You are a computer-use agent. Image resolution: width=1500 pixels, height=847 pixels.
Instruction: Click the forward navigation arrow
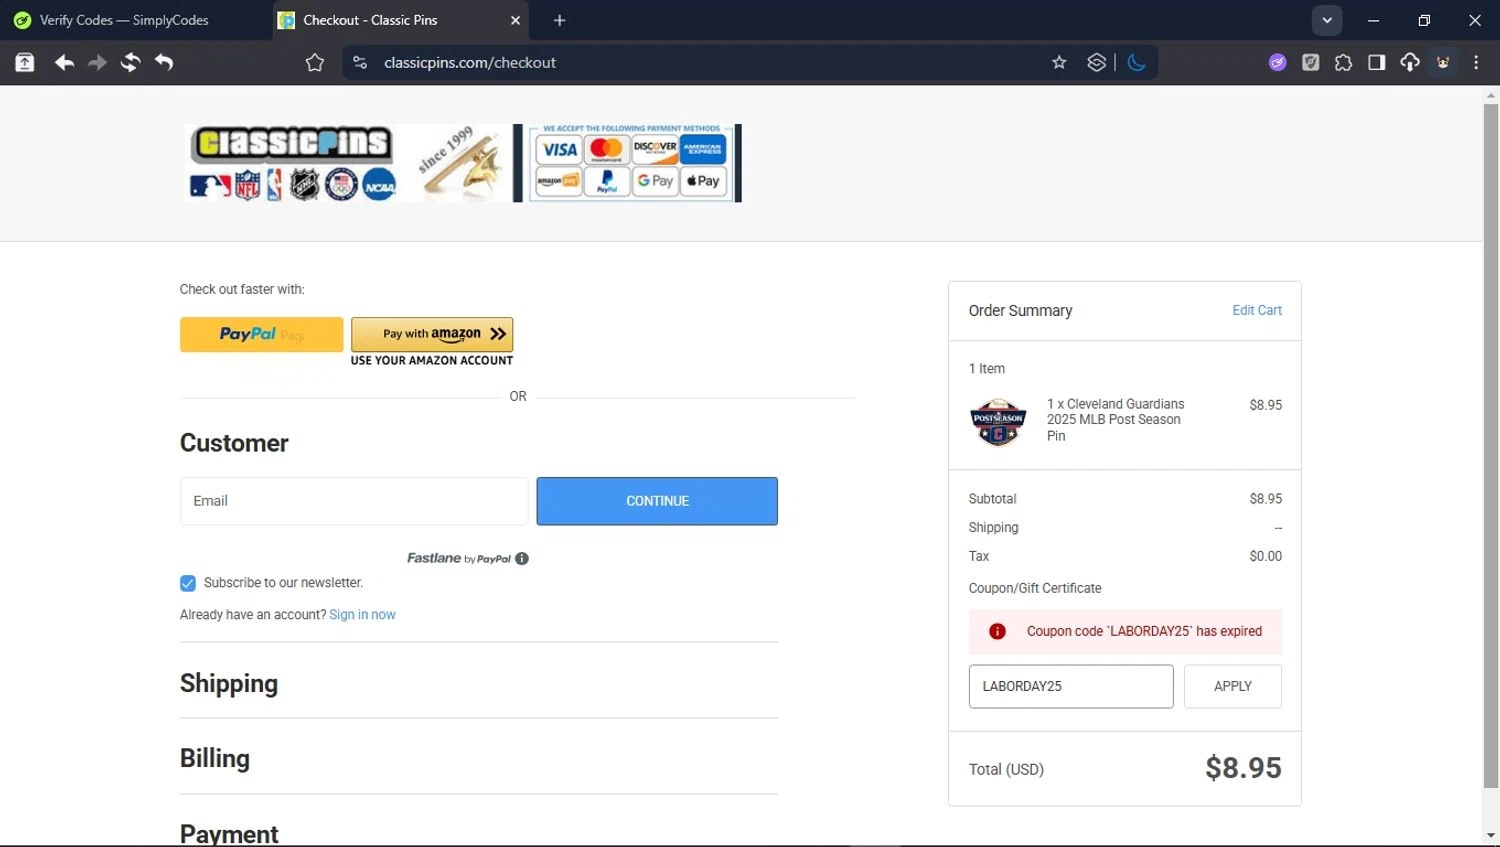pos(97,62)
